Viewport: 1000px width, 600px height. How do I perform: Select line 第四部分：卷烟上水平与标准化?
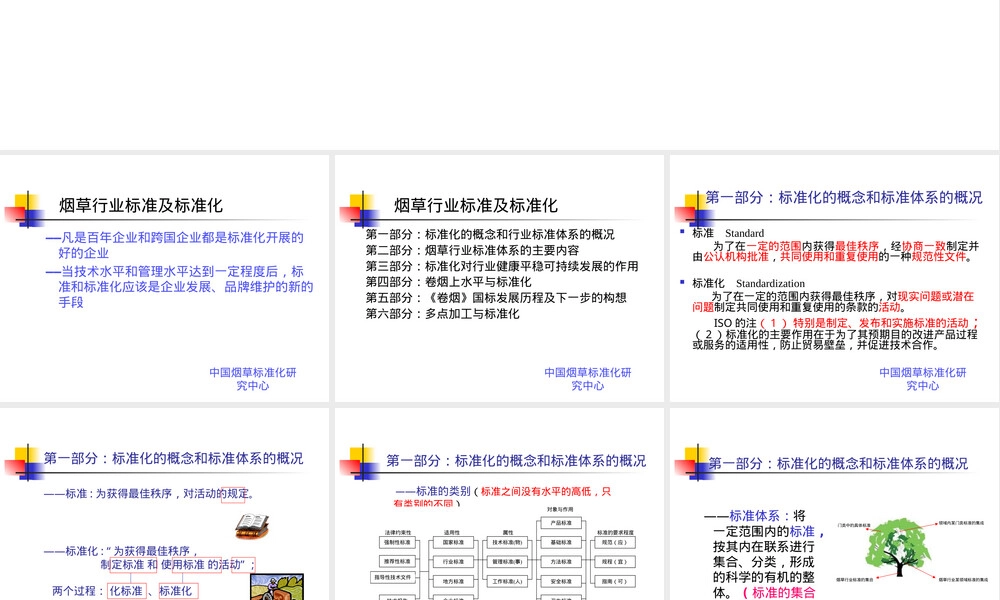tap(448, 282)
